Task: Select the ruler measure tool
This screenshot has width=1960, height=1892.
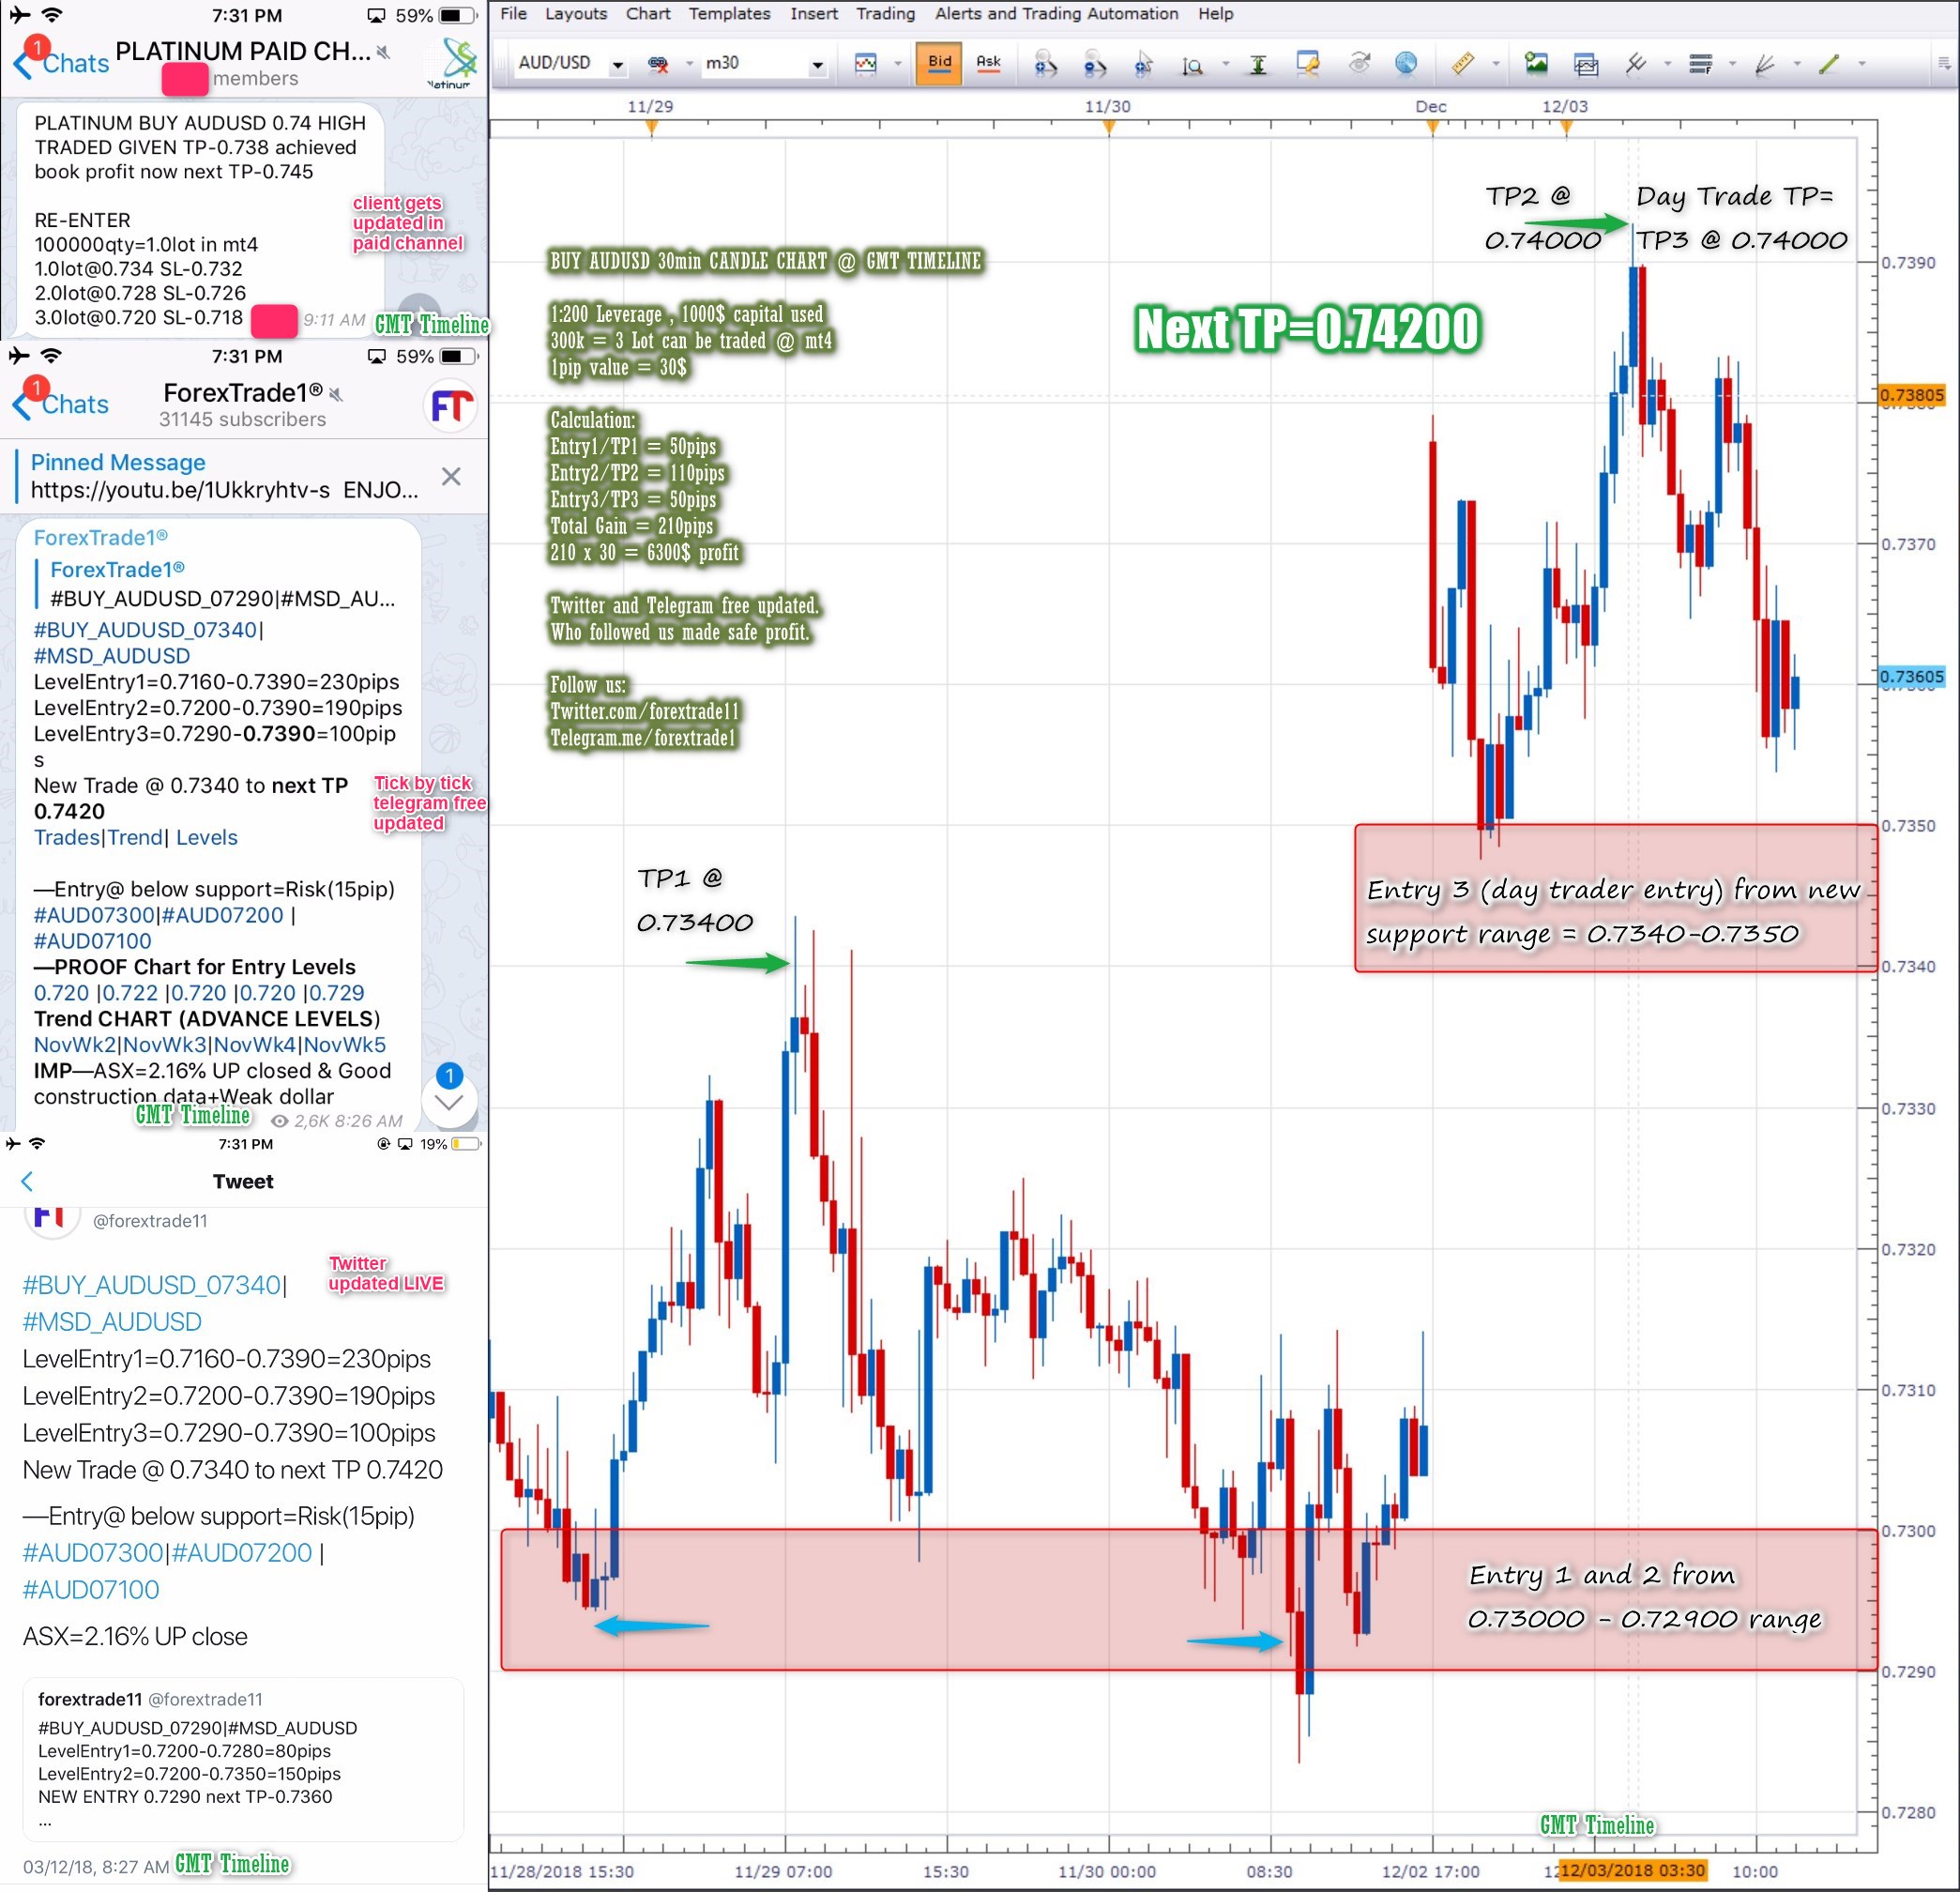Action: 1463,64
